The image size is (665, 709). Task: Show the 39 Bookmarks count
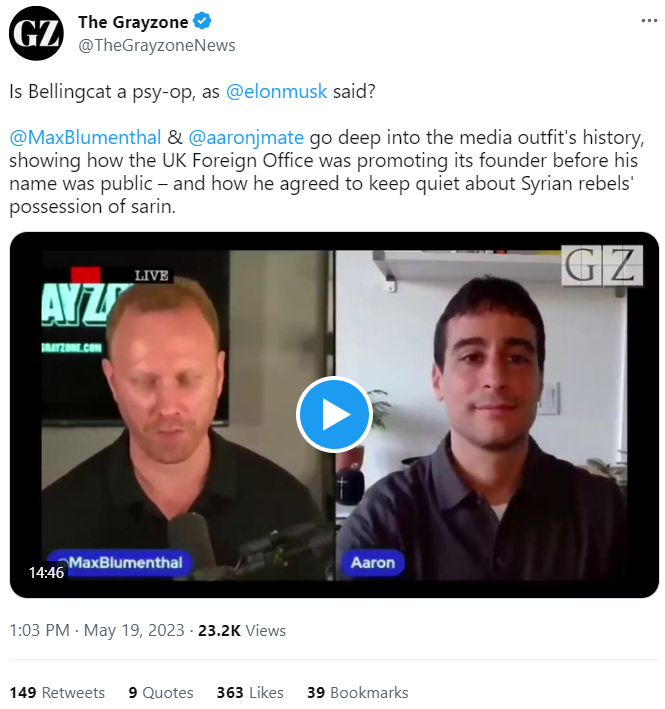(357, 692)
